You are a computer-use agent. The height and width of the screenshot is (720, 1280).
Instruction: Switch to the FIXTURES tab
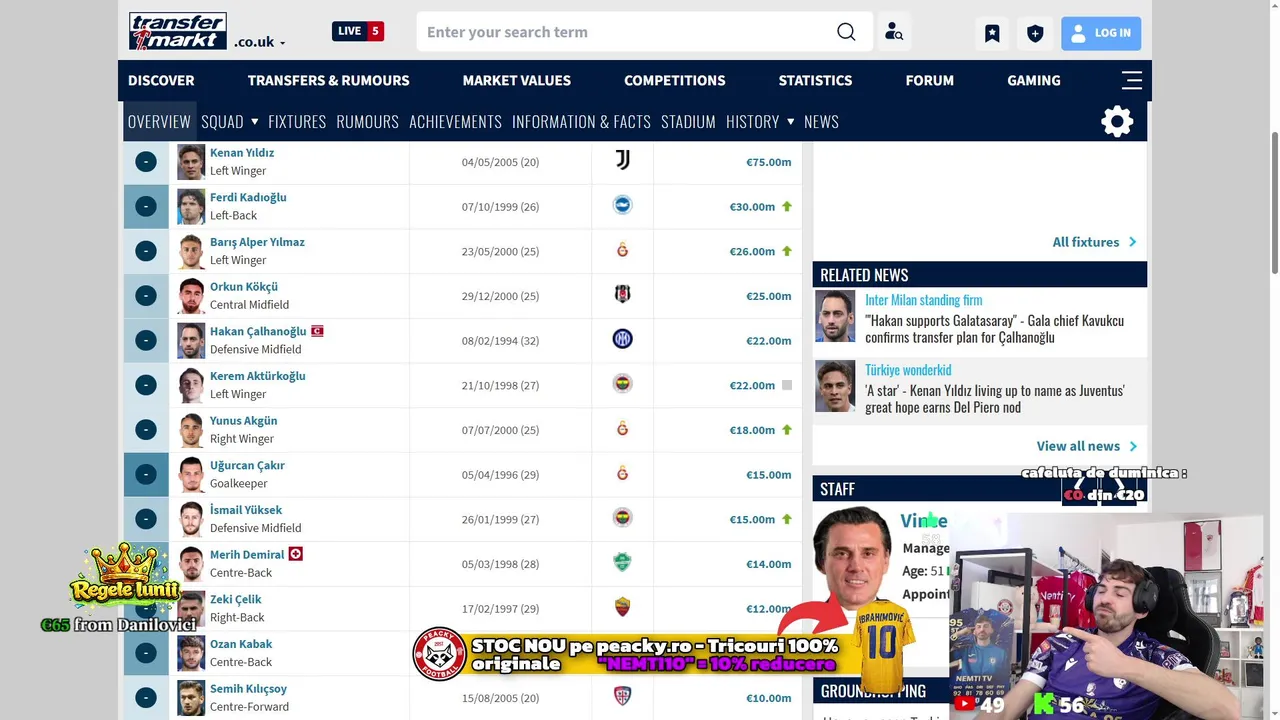[297, 121]
